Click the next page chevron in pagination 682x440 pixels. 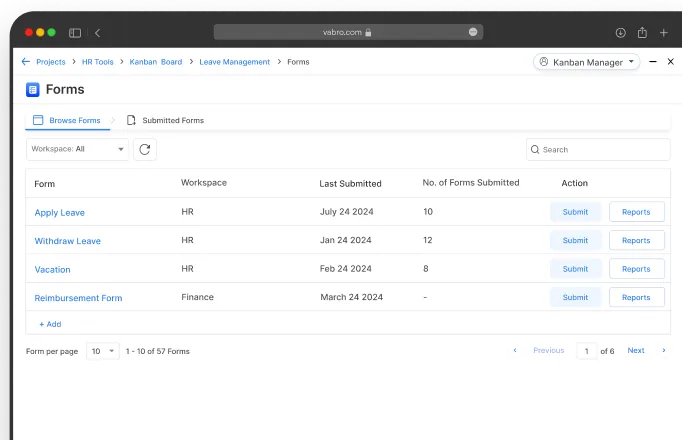pos(663,351)
